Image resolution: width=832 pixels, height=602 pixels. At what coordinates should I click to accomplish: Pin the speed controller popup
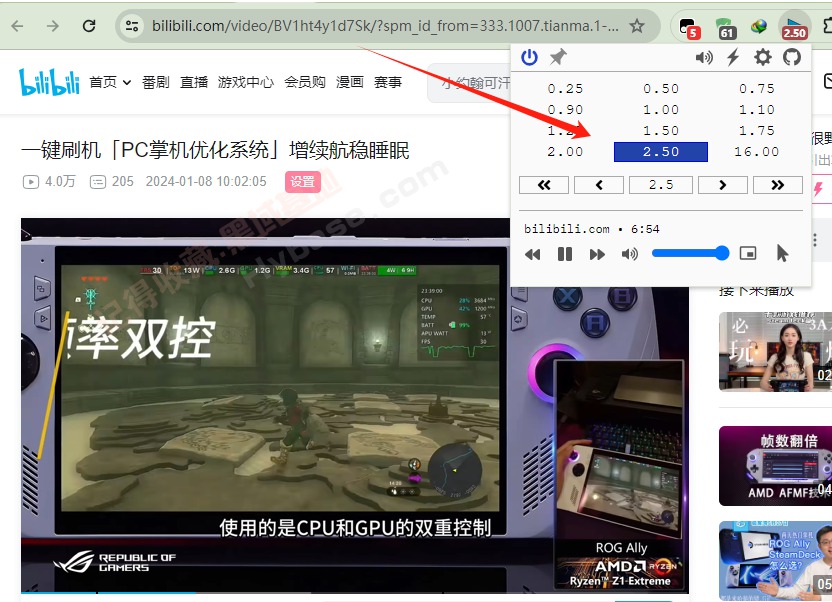coord(558,57)
